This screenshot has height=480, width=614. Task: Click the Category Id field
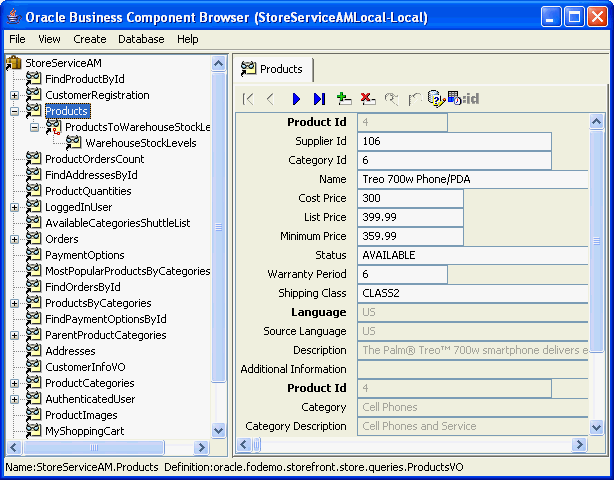click(454, 160)
